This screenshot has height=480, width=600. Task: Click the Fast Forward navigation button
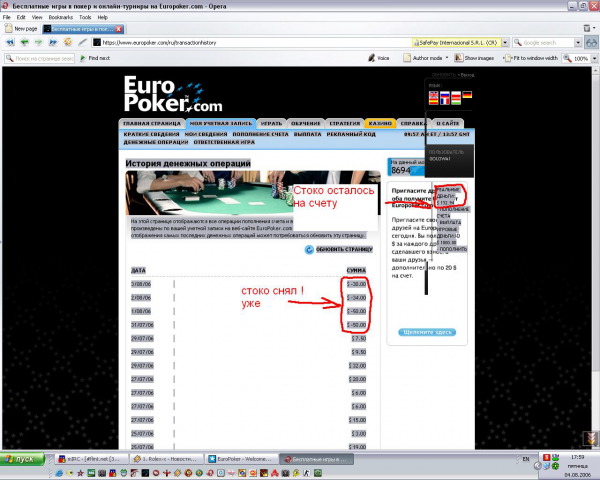click(53, 42)
